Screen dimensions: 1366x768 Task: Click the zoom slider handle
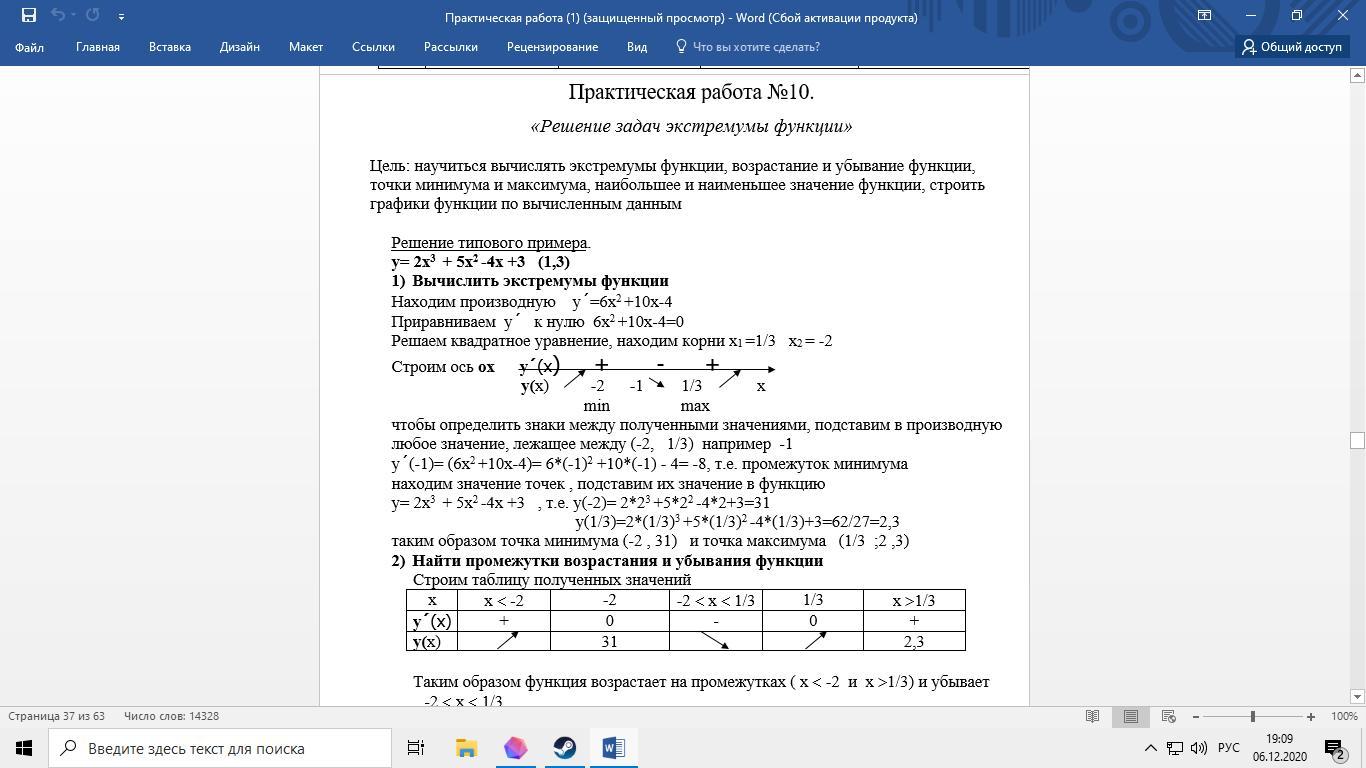coord(1252,716)
